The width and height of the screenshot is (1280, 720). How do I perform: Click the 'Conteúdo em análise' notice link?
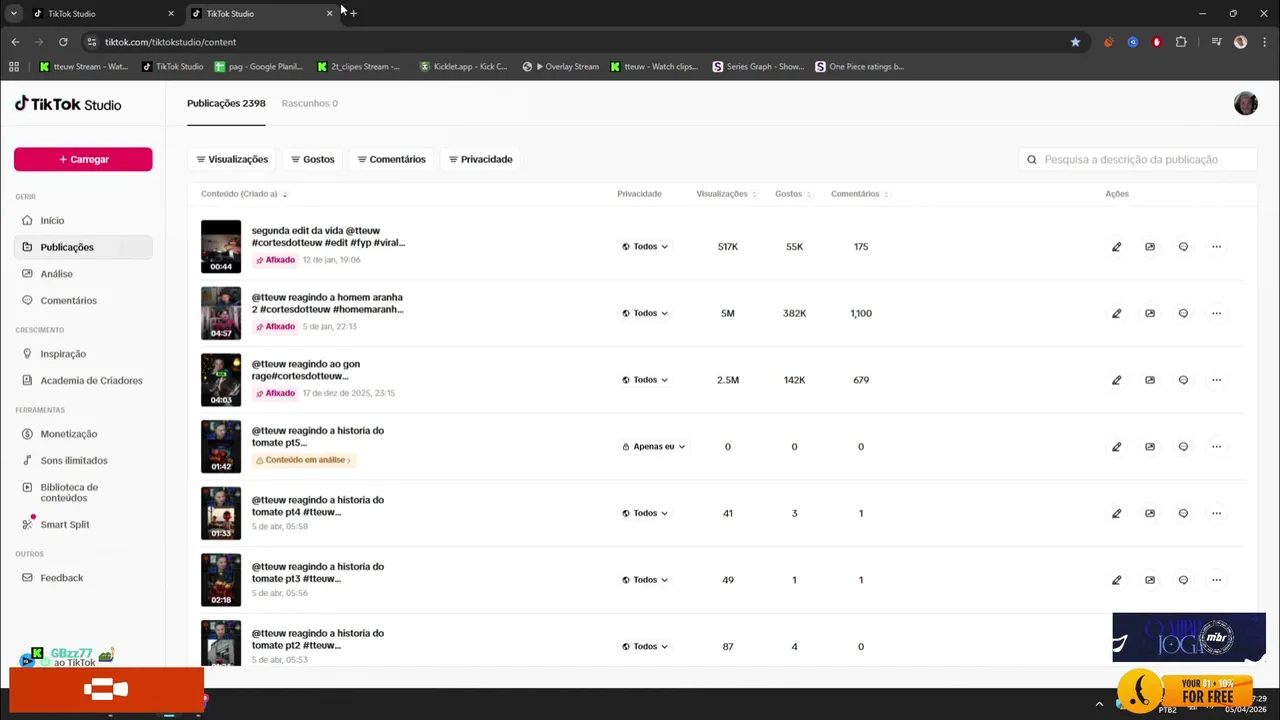pos(304,460)
